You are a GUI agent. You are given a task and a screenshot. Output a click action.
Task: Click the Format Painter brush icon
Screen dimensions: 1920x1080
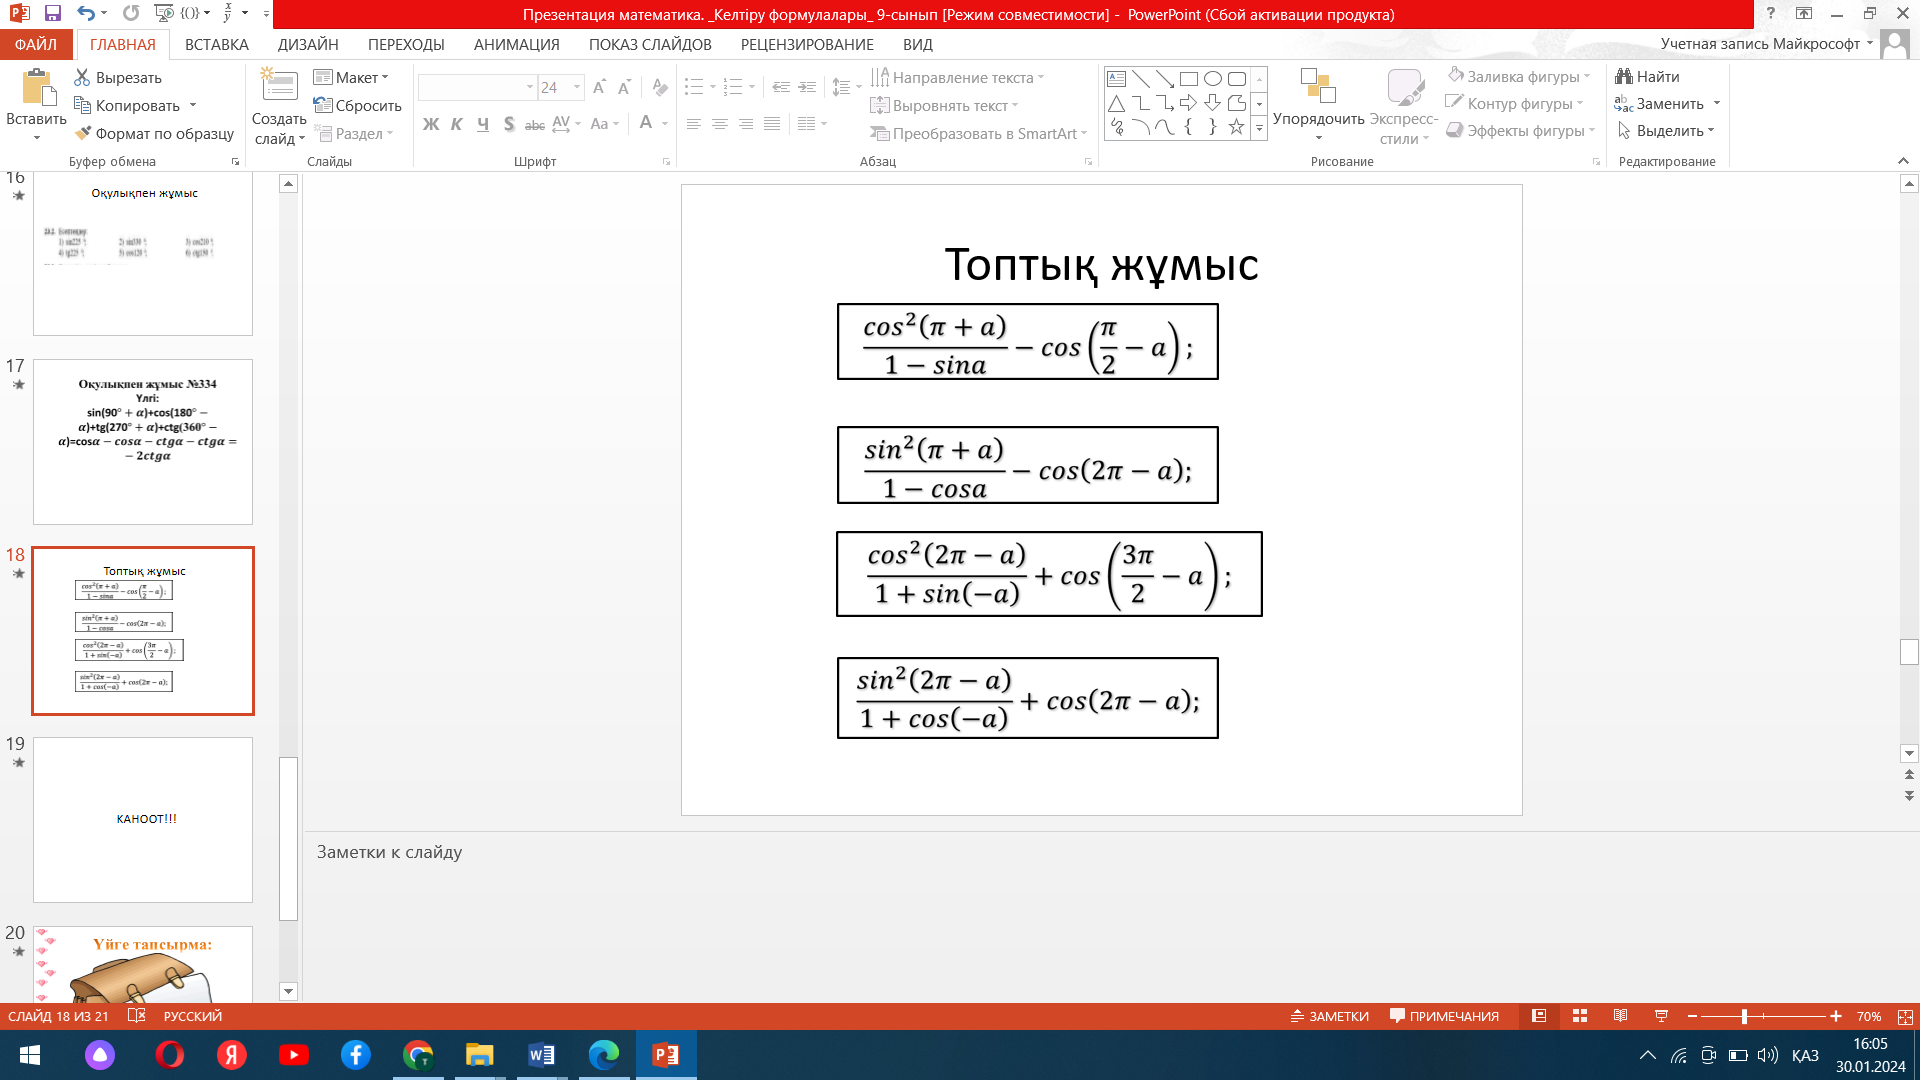click(x=83, y=133)
